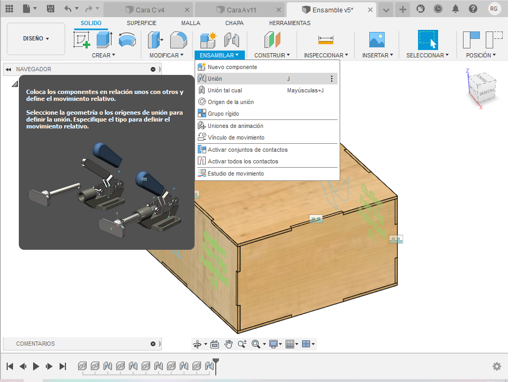Screen dimensions: 514x382
Task: Choose Activar conjuntos de contactos
Action: pyautogui.click(x=267, y=150)
